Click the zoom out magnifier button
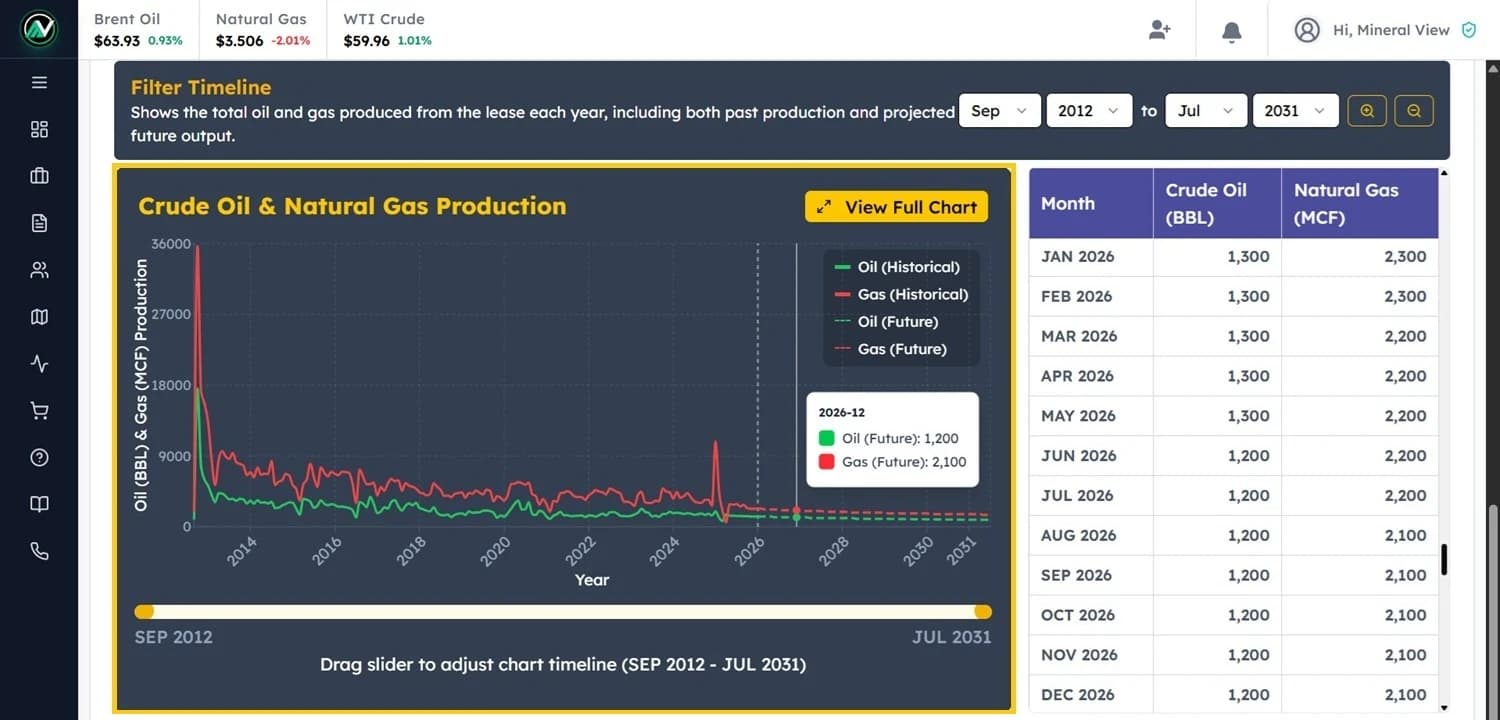This screenshot has width=1500, height=720. point(1414,111)
